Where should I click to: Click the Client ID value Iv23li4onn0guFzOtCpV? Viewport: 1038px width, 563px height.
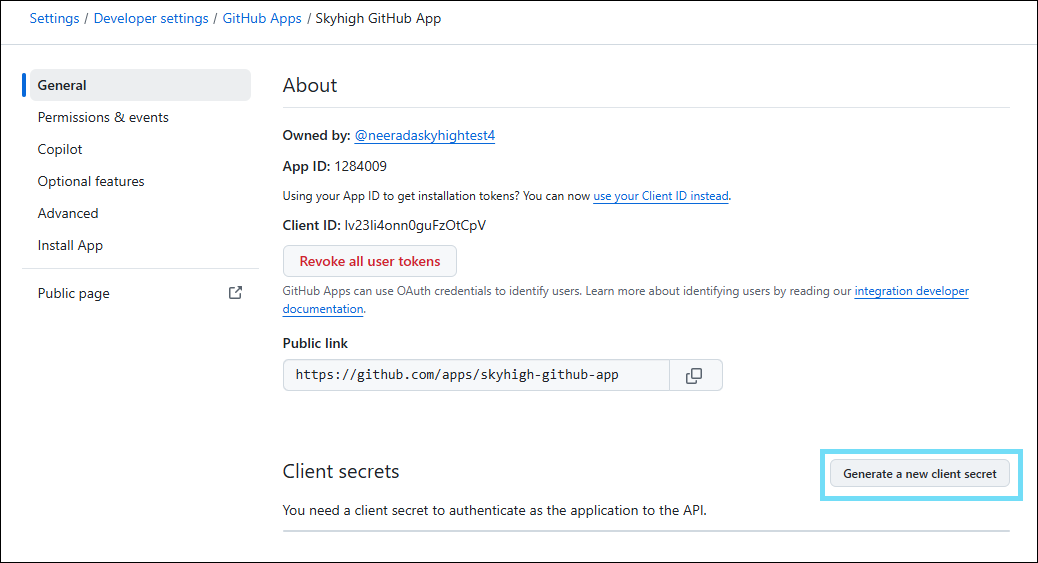tap(415, 225)
